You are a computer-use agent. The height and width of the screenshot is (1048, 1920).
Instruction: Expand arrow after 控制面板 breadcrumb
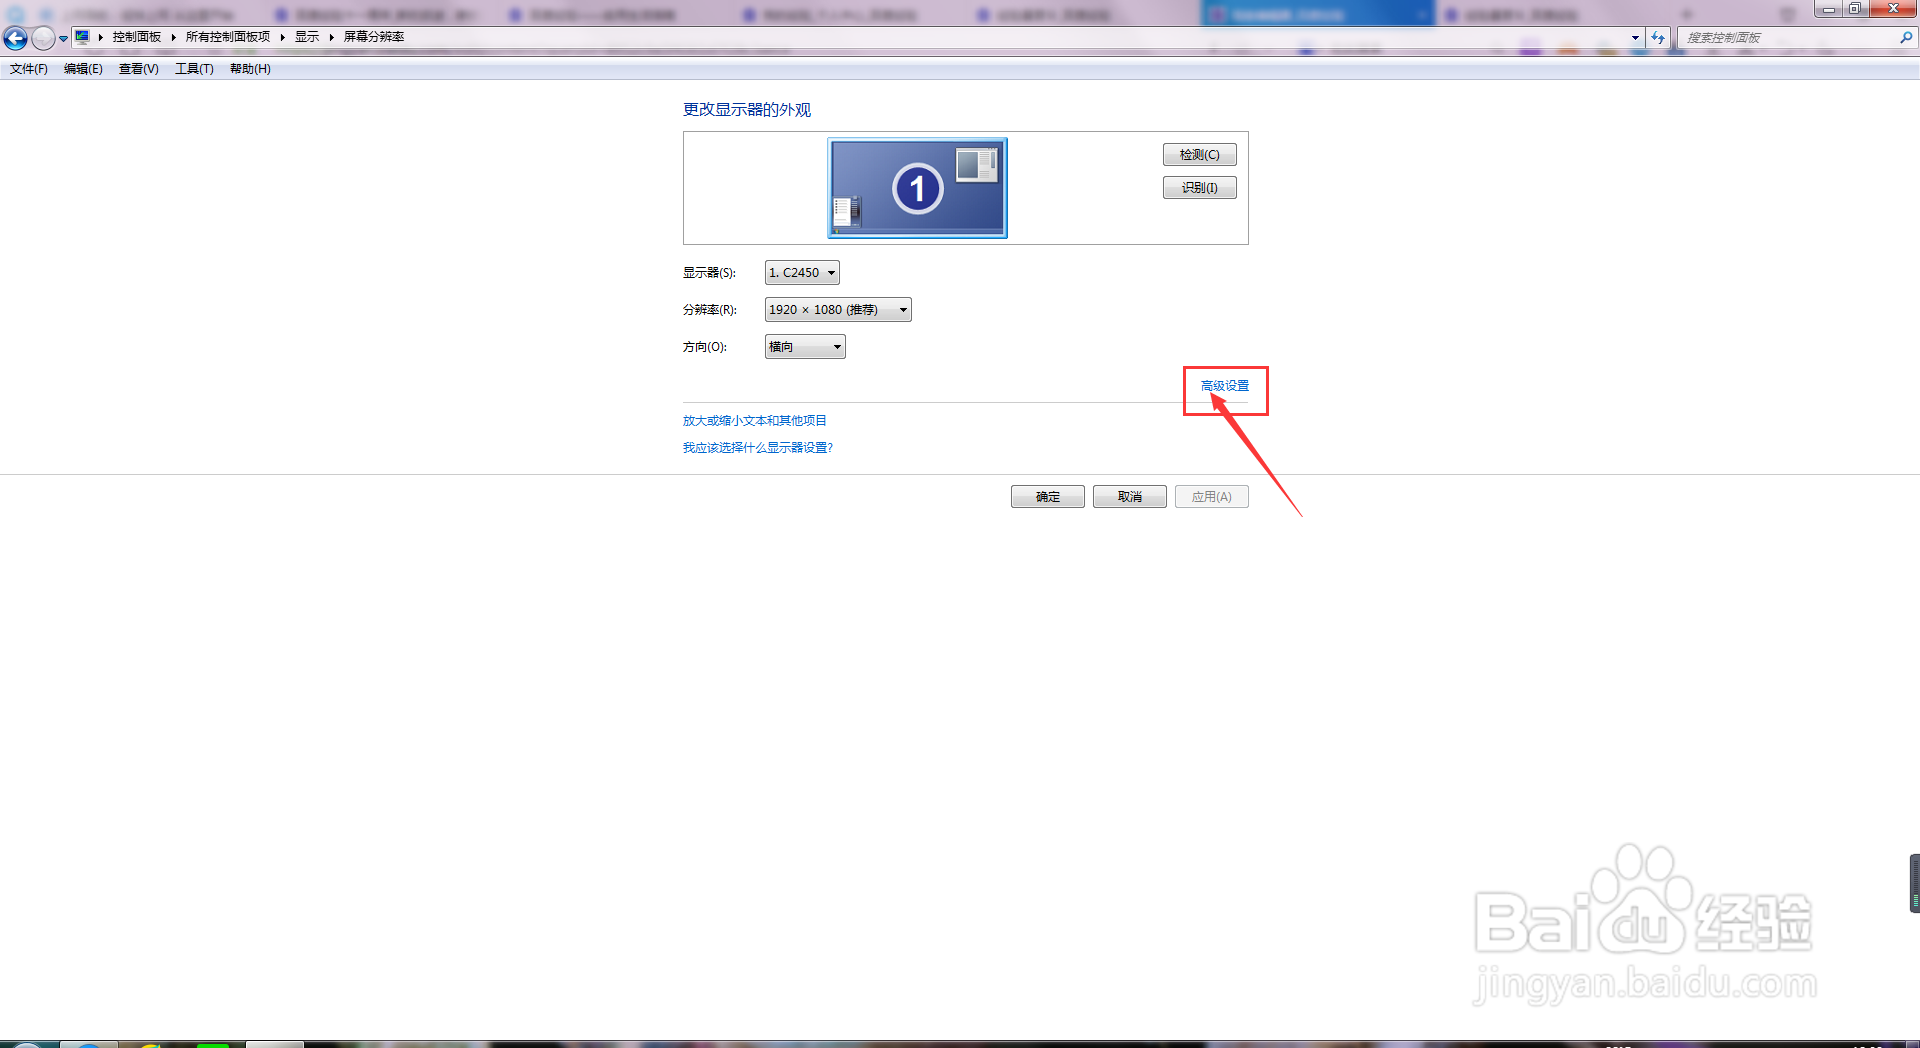174,37
